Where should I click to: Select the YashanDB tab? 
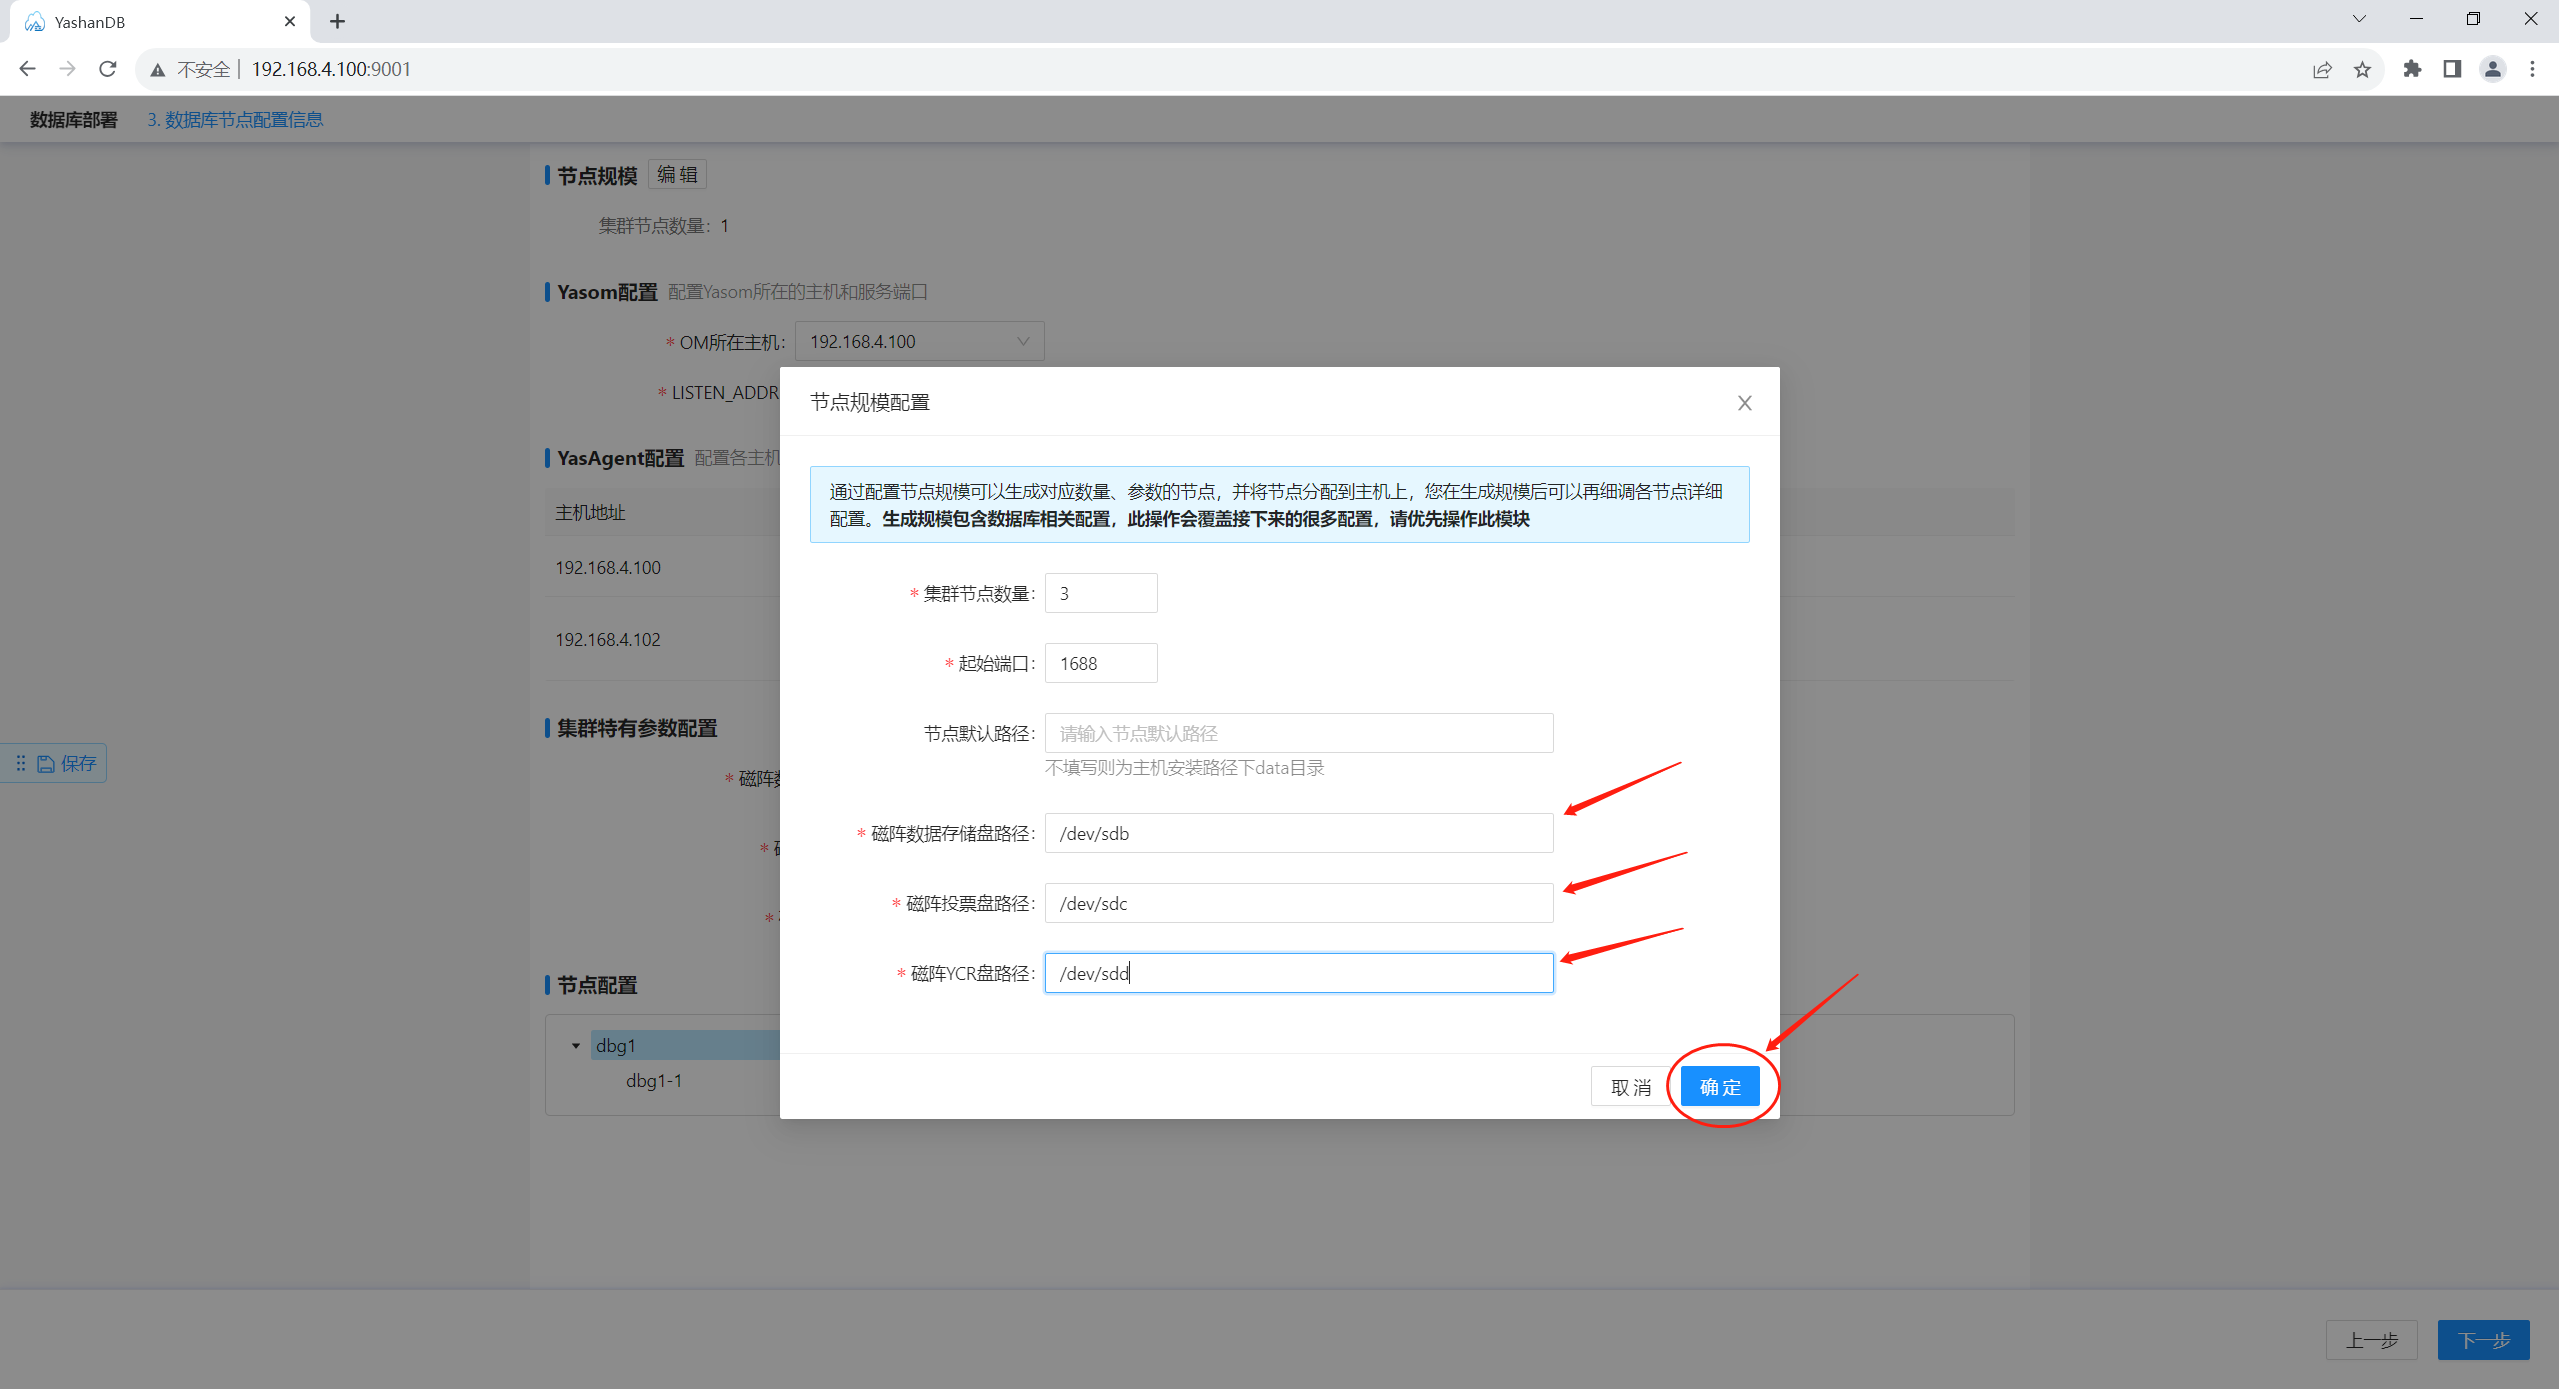[160, 22]
